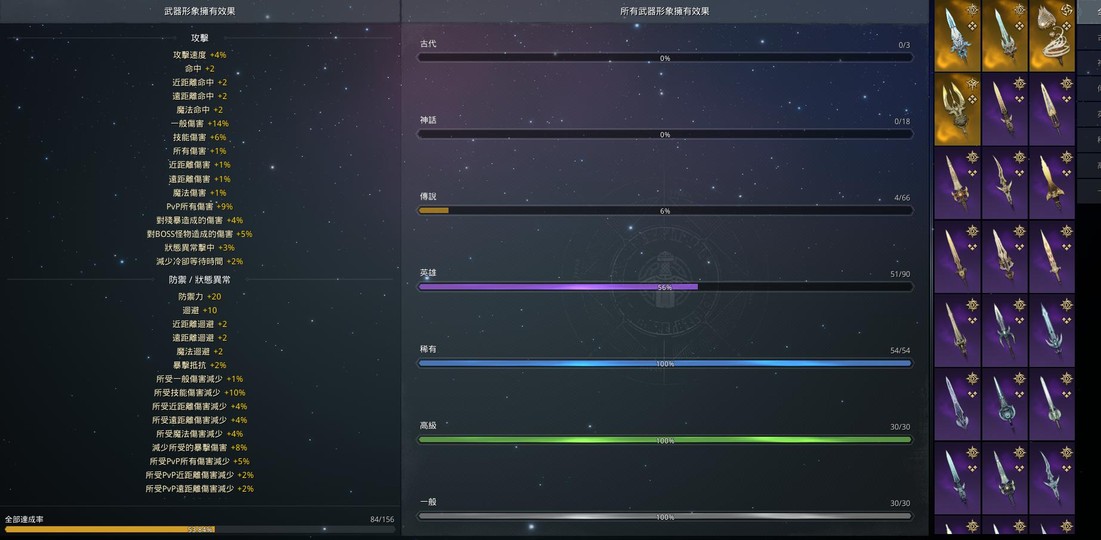Click the 防禦 / 狀態異常 section heading
Screen dimensions: 1101x540
(200, 280)
